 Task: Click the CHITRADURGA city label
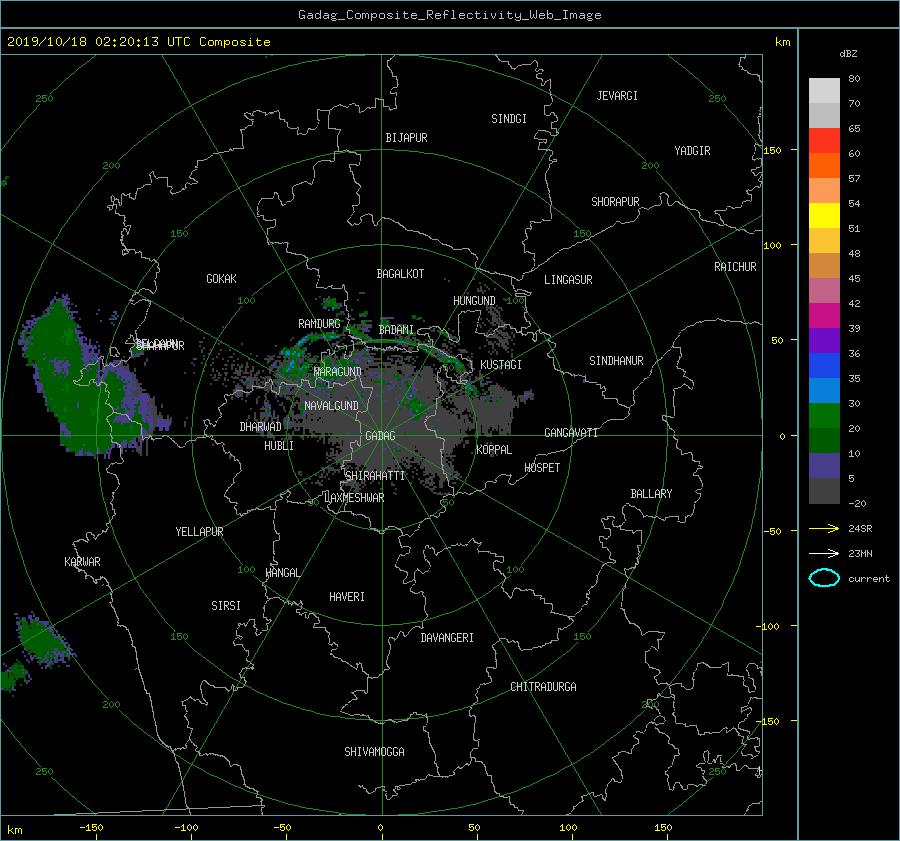point(543,687)
